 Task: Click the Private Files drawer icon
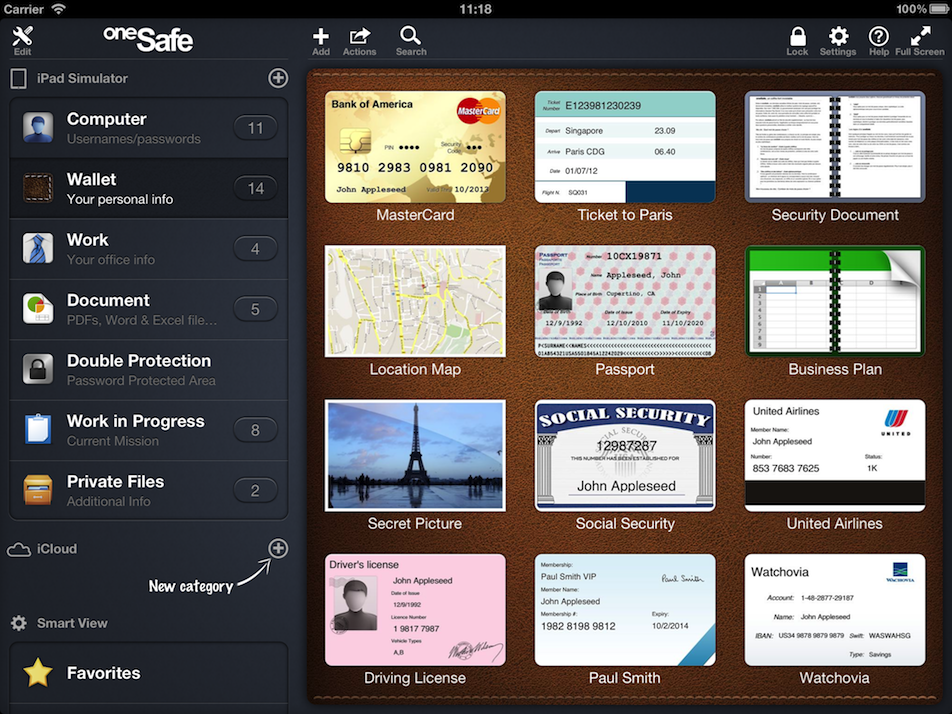click(38, 490)
